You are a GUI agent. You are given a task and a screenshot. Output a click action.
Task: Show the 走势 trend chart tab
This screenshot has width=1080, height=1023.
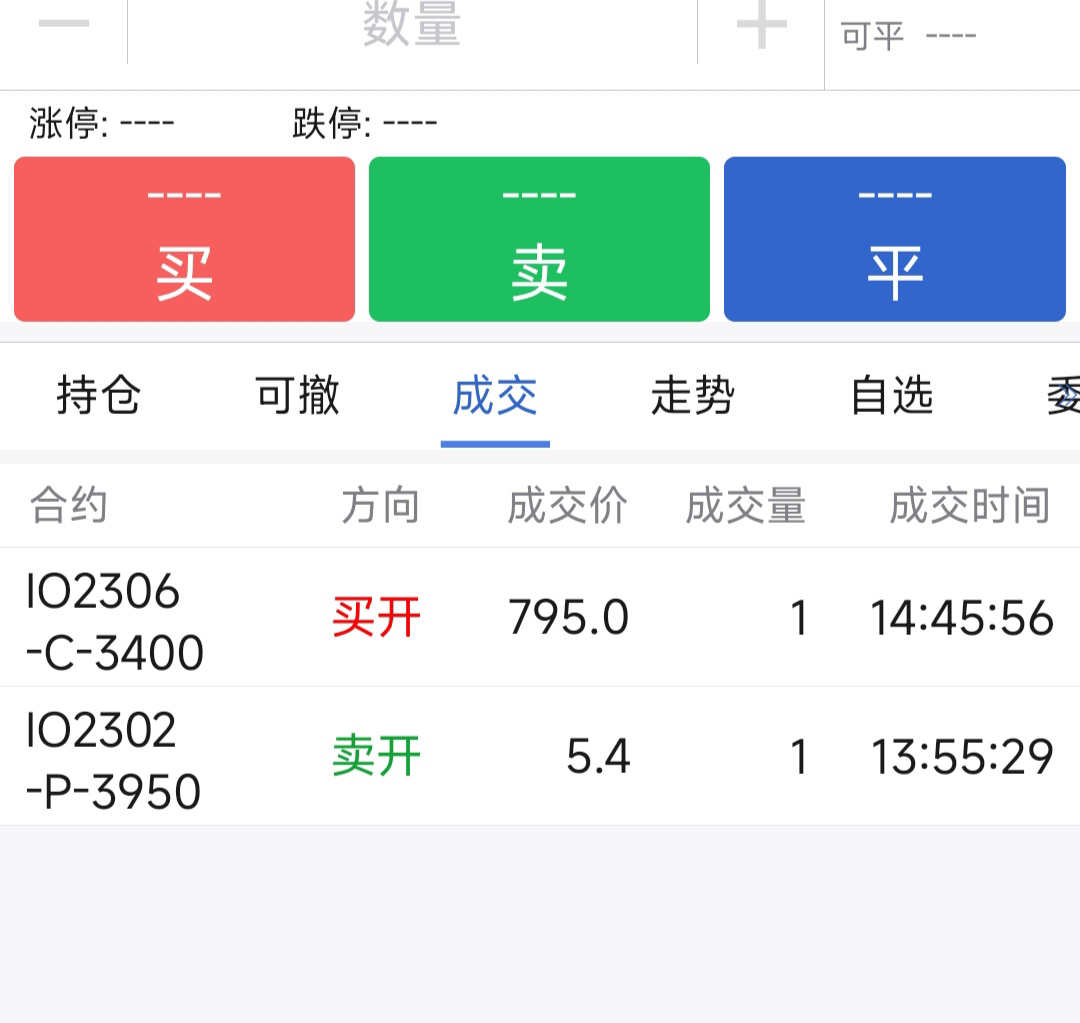(693, 396)
